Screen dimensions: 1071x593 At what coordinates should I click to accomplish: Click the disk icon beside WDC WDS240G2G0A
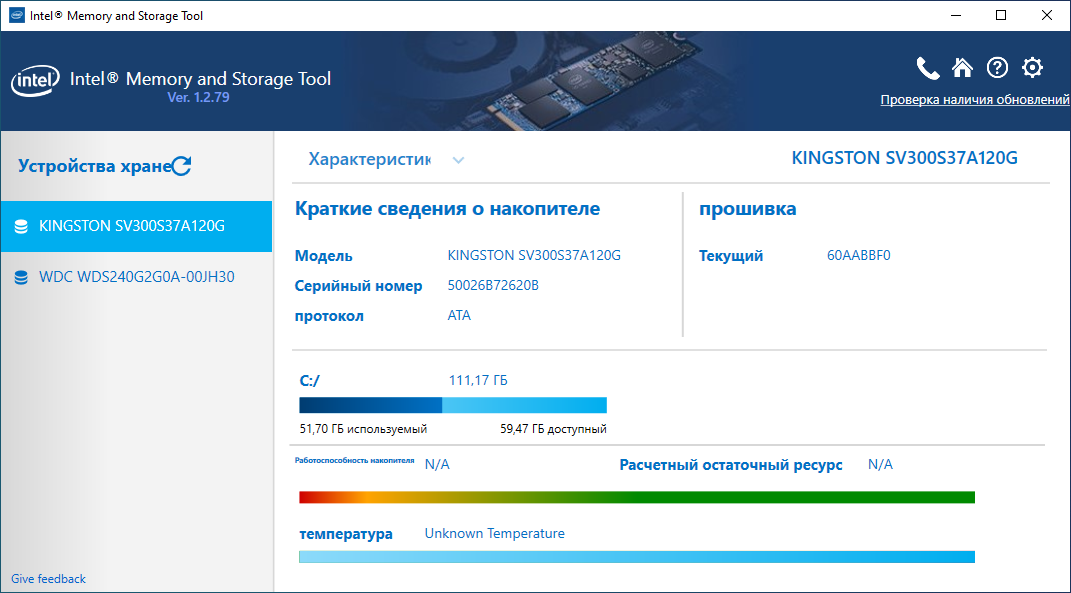pyautogui.click(x=21, y=277)
